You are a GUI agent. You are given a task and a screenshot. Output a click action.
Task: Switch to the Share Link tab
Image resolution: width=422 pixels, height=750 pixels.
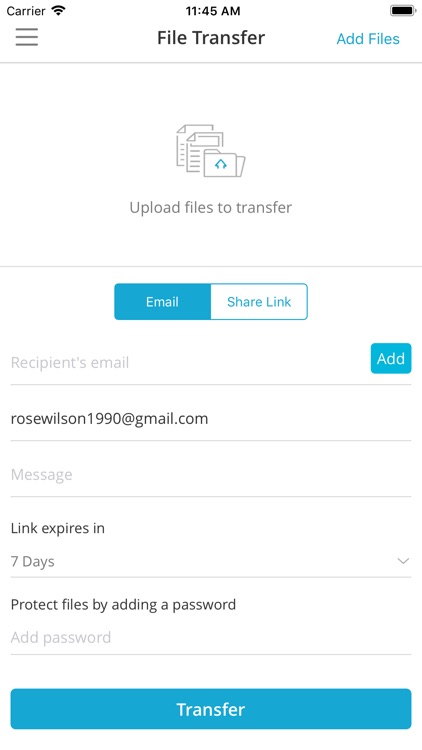(x=259, y=302)
